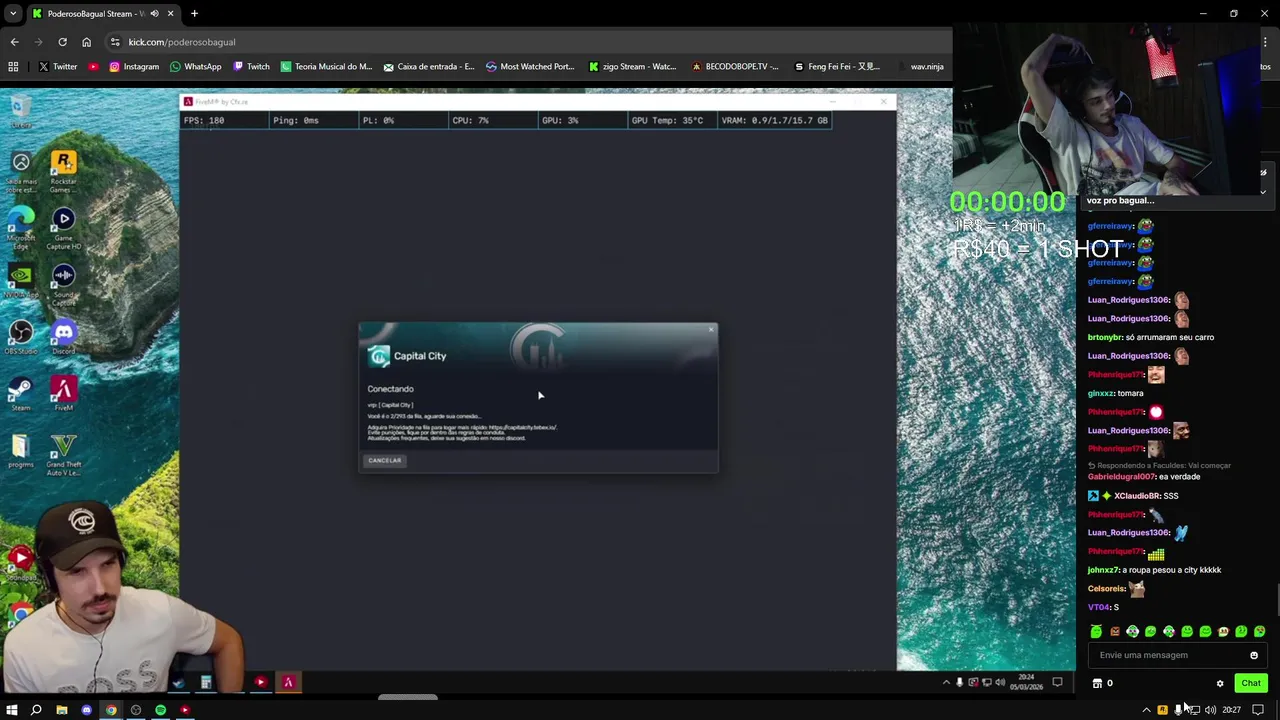This screenshot has height=720, width=1280.
Task: Click green Chat send button
Action: click(1251, 683)
